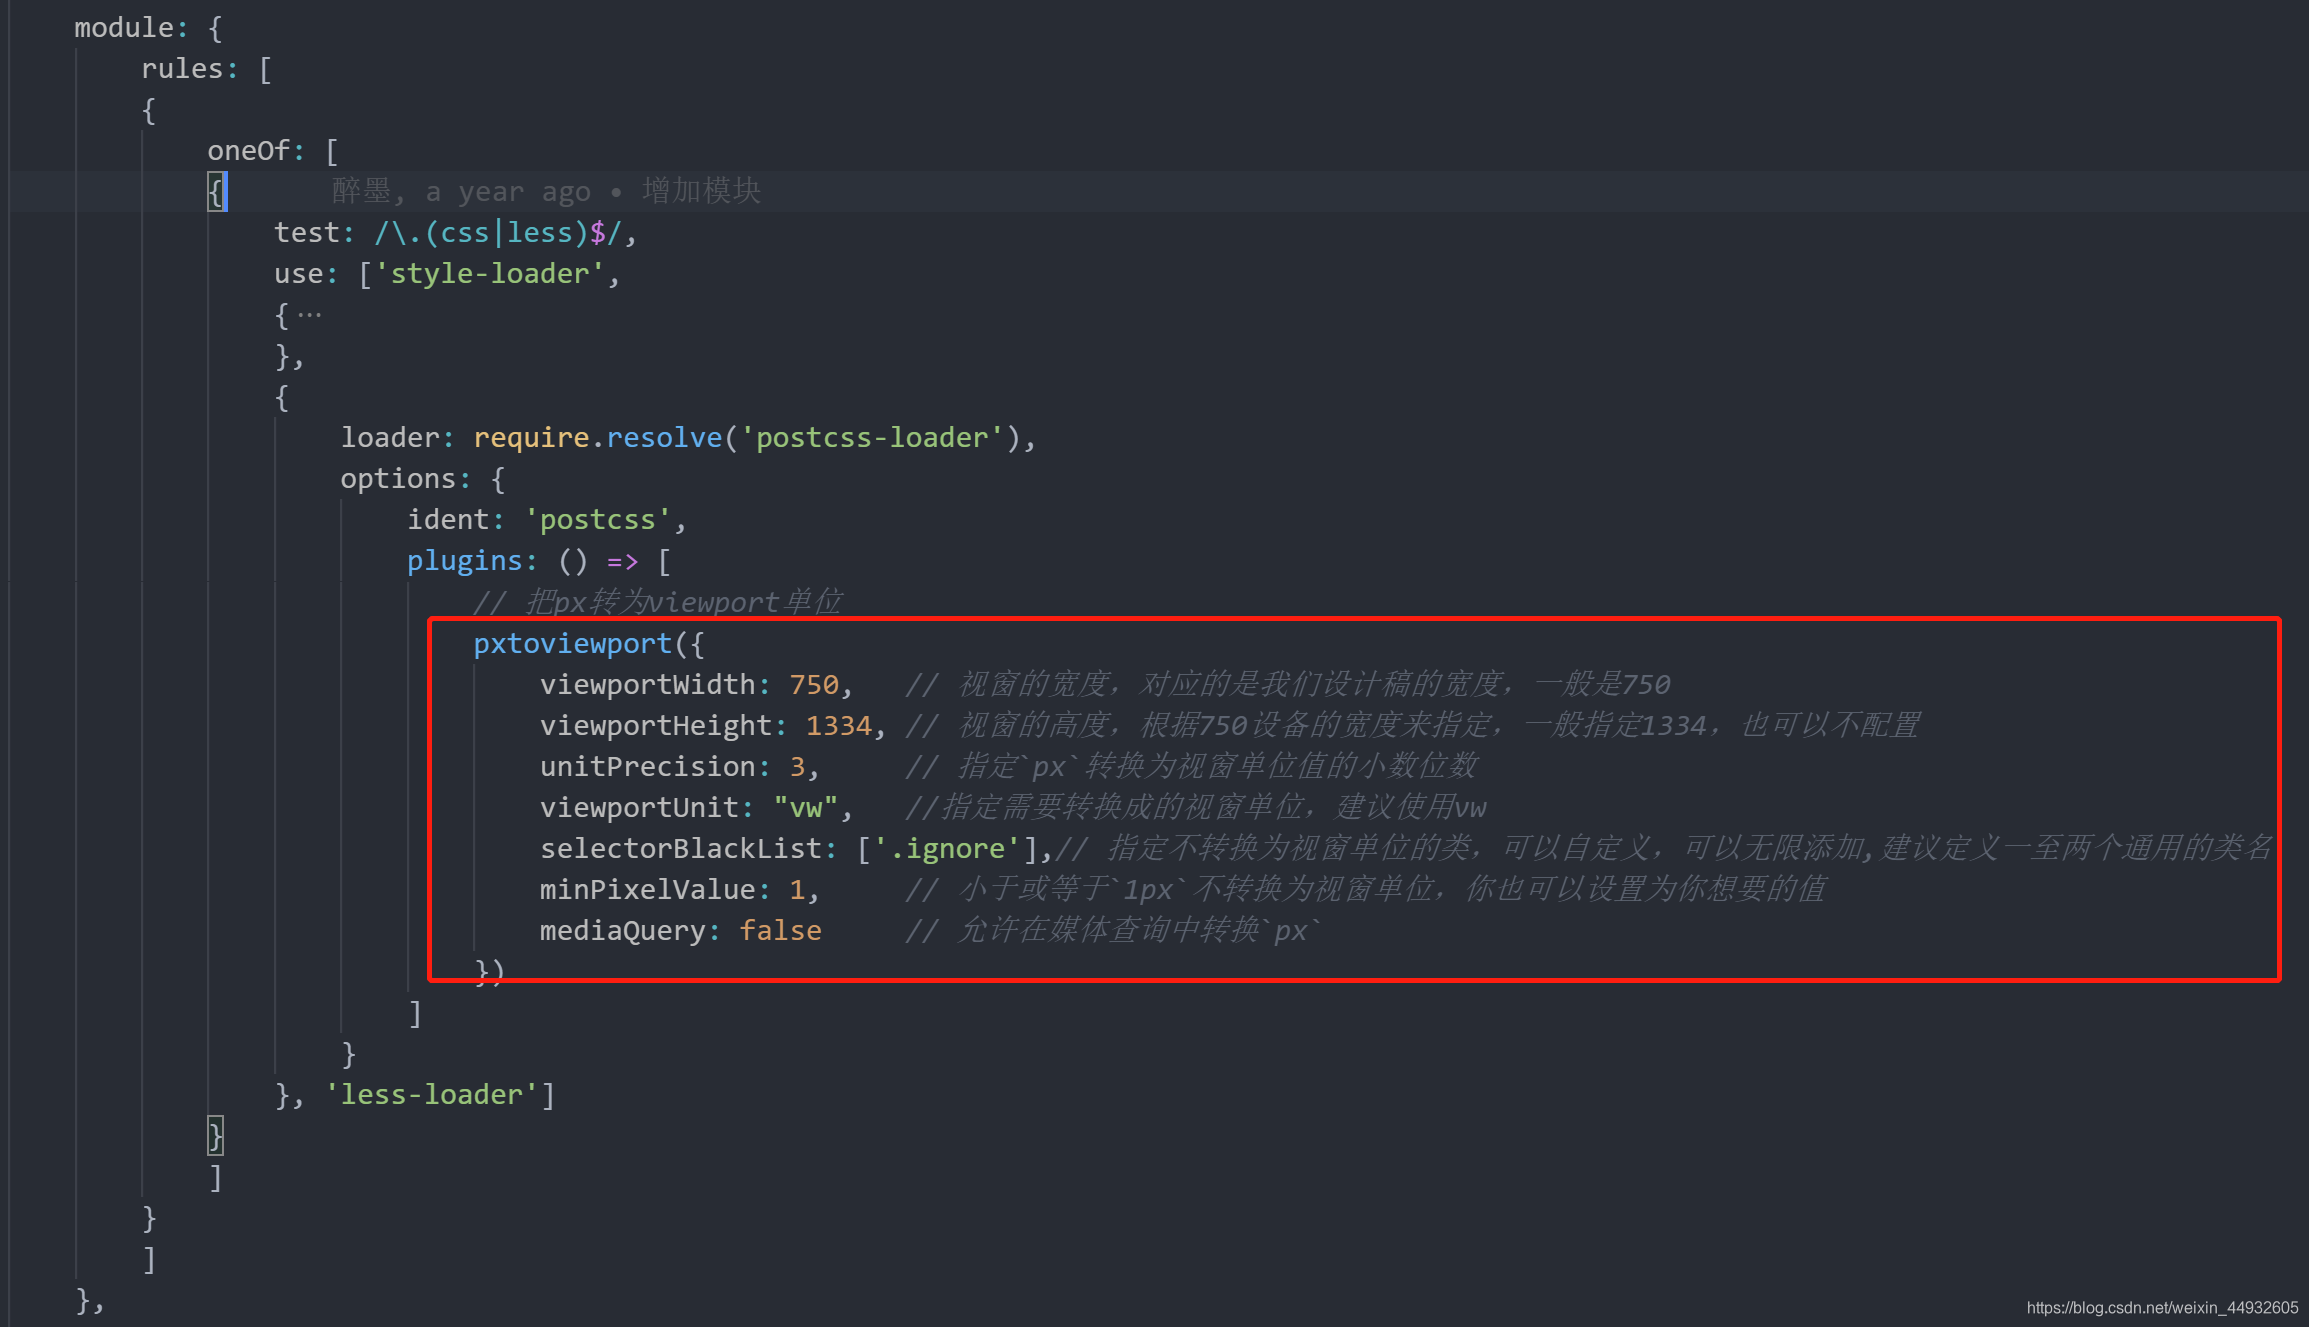Click the 'require' function name
Image resolution: width=2309 pixels, height=1327 pixels.
pyautogui.click(x=531, y=438)
